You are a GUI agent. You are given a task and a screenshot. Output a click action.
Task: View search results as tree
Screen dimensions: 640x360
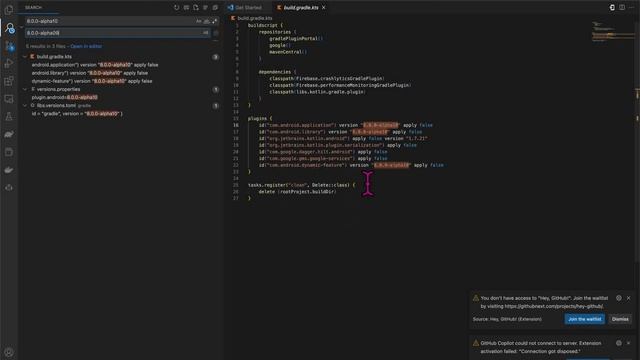click(205, 7)
